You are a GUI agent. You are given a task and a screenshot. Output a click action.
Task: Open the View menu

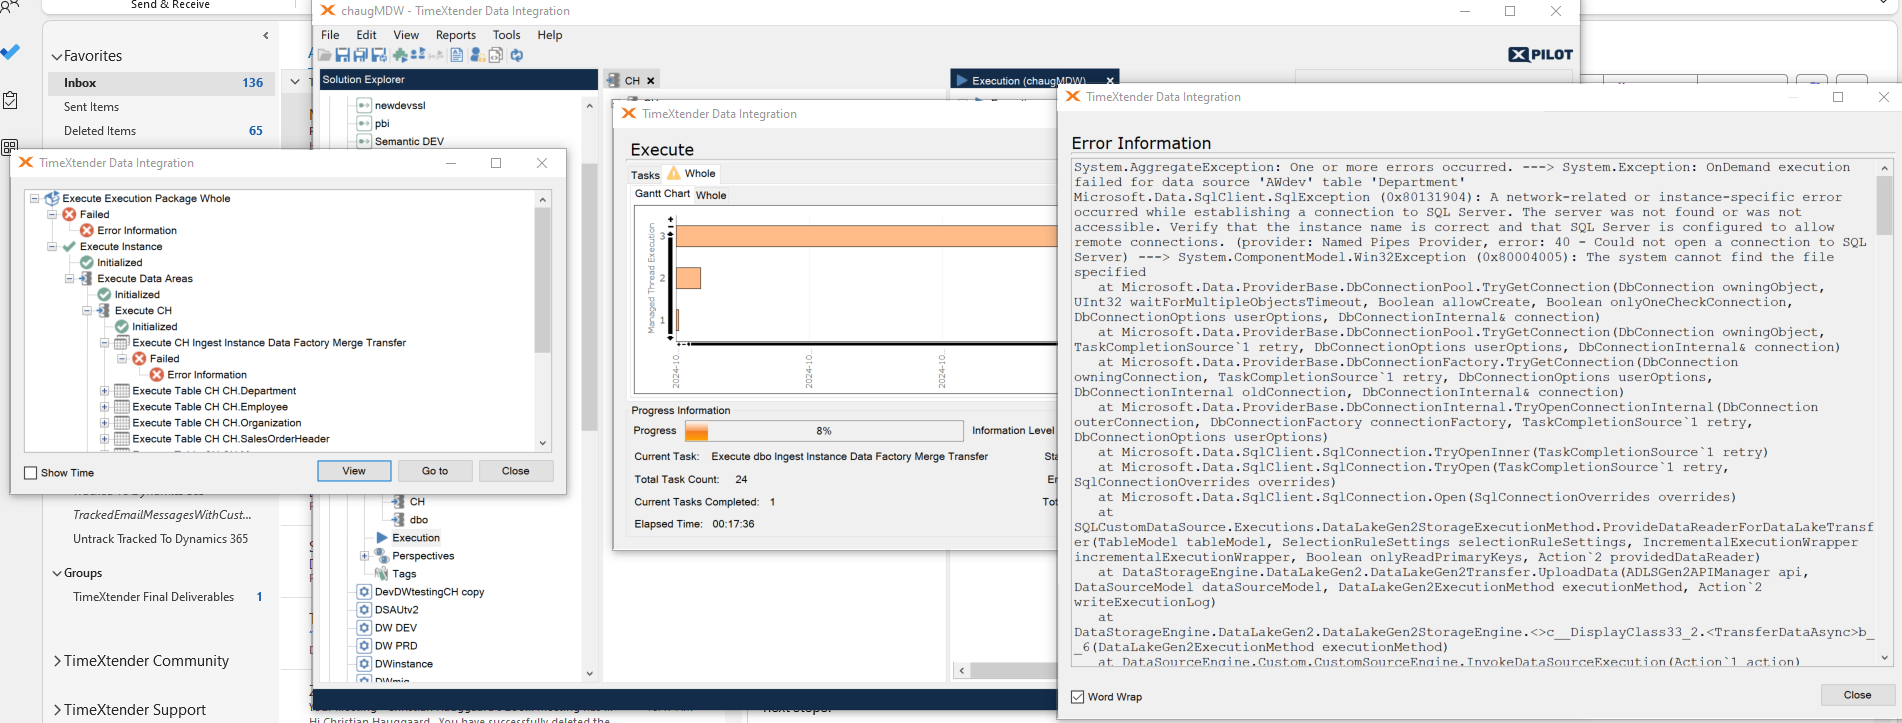[x=406, y=35]
